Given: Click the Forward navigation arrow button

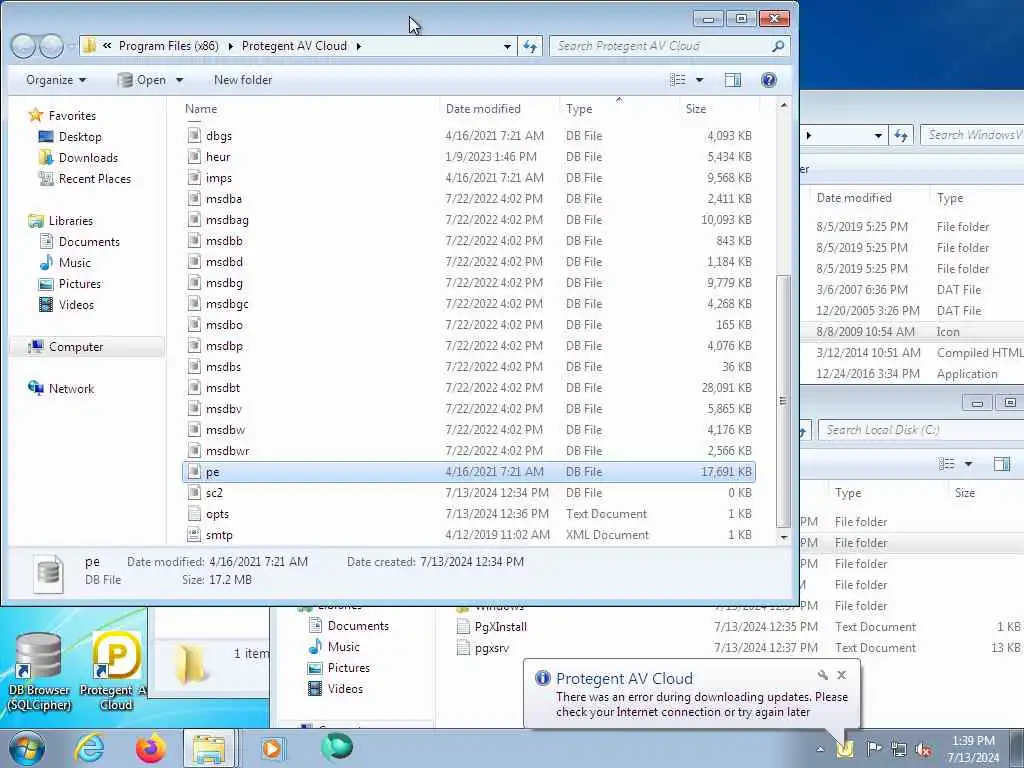Looking at the screenshot, I should (51, 46).
